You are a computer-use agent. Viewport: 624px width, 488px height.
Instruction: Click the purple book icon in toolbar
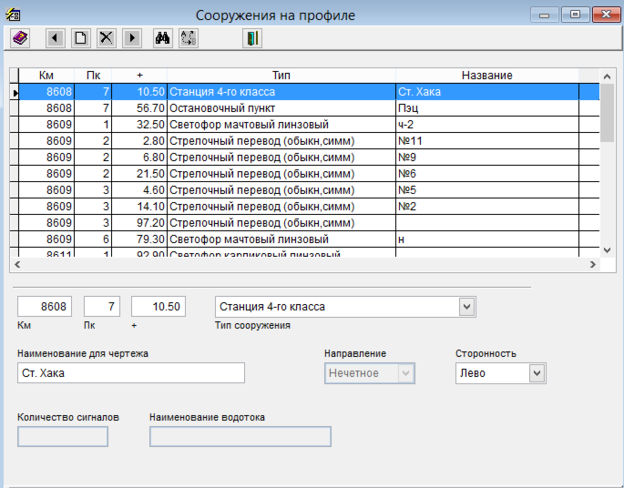point(20,38)
